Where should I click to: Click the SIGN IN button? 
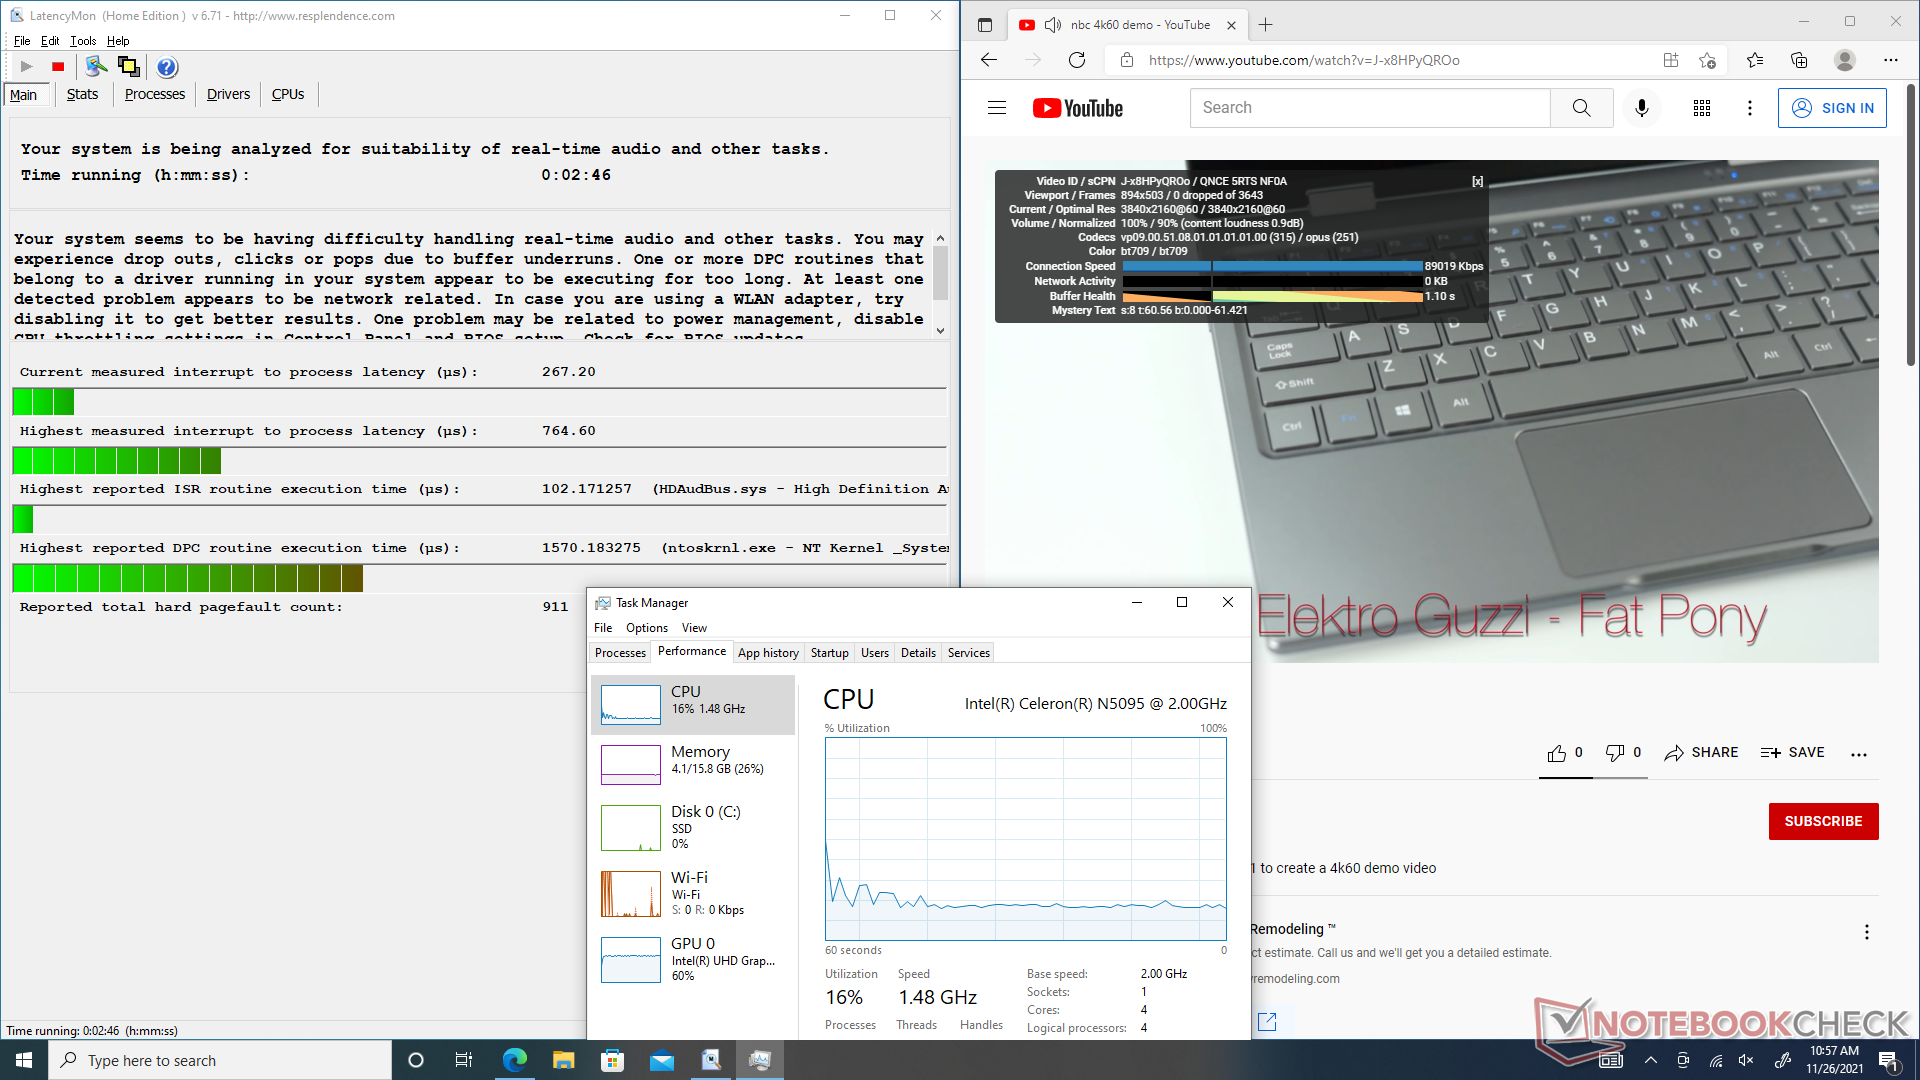(1832, 108)
